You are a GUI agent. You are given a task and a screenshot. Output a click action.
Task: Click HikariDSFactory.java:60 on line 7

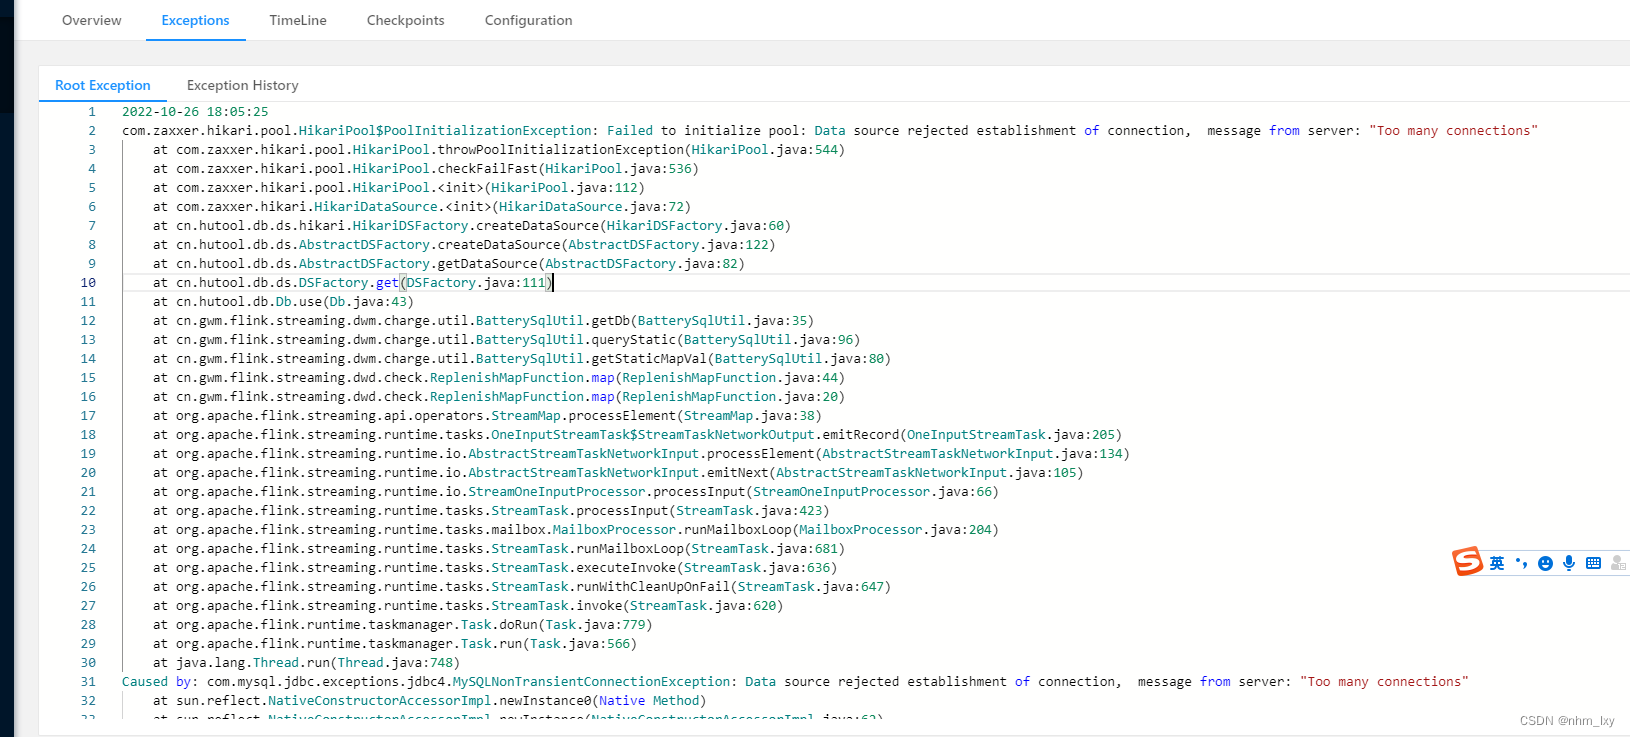[695, 226]
